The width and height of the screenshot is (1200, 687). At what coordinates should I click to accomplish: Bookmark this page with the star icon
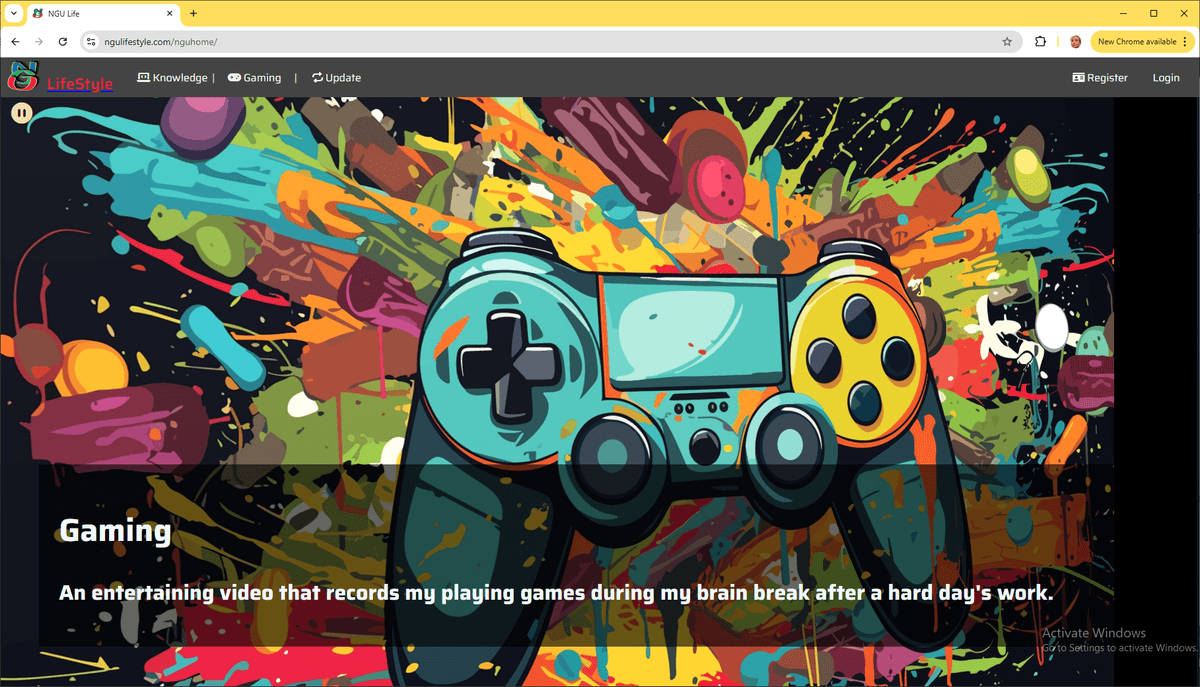click(x=1007, y=42)
